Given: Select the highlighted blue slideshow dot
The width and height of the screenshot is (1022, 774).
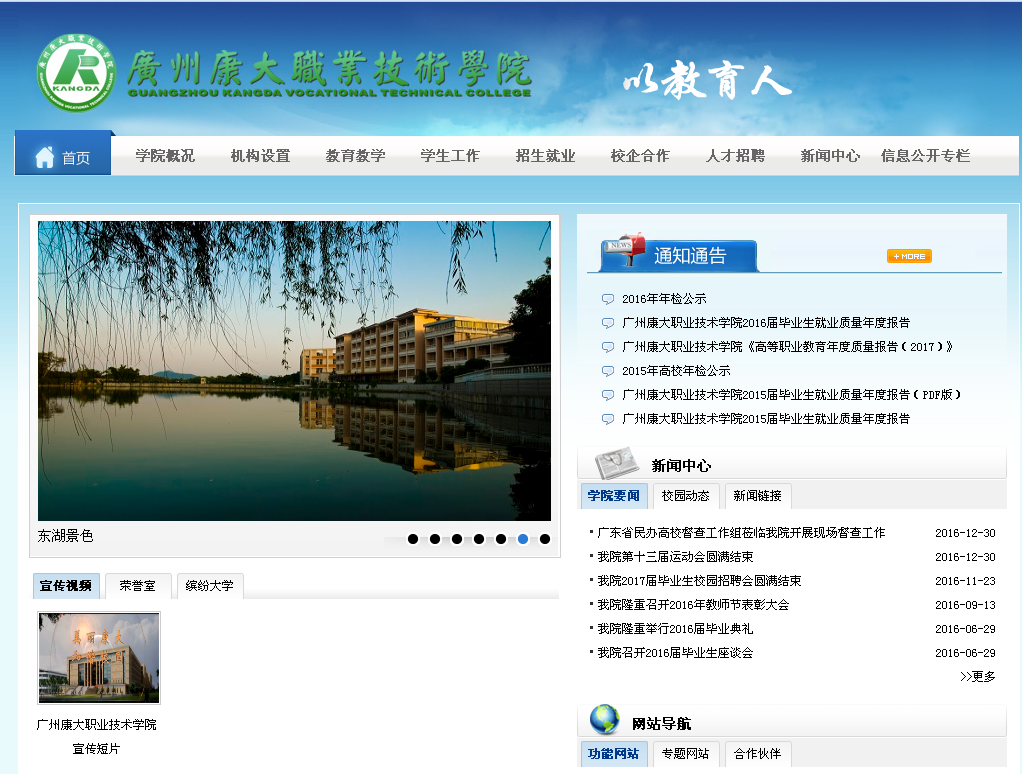Looking at the screenshot, I should click(x=523, y=539).
